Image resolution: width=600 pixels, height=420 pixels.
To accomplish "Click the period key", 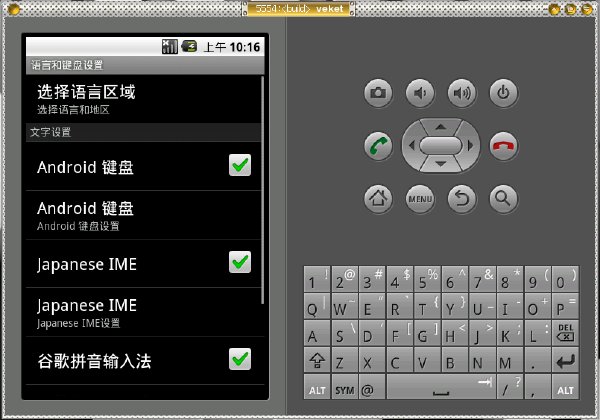I will (538, 360).
